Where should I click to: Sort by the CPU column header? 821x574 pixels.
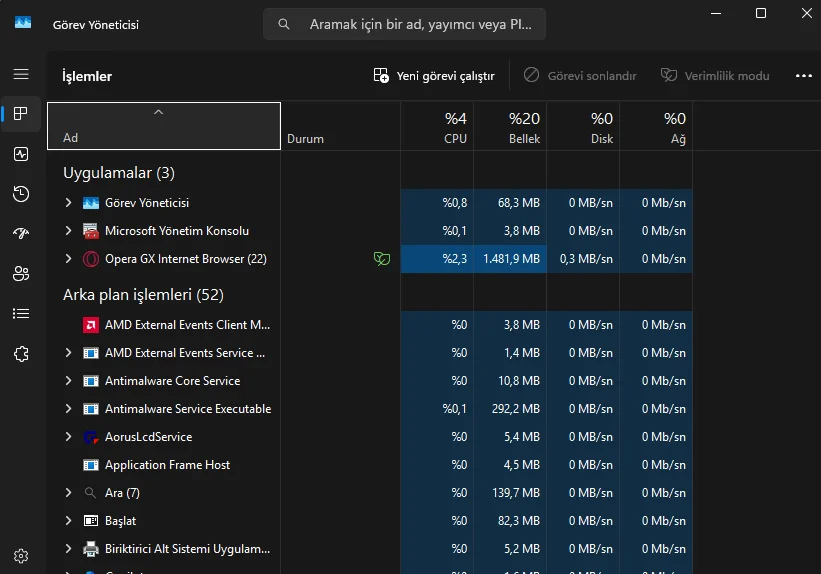click(437, 126)
